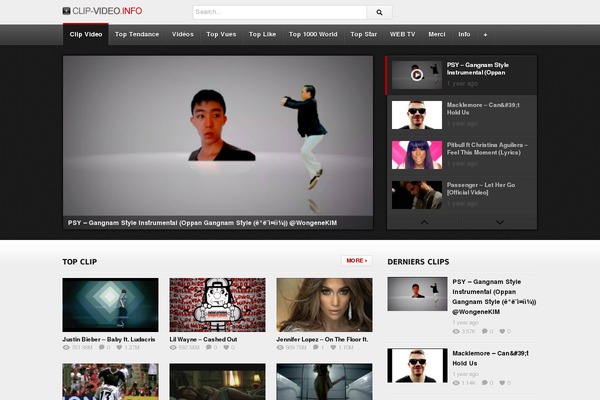
Task: Open the WEB TV menu item
Action: [x=402, y=34]
